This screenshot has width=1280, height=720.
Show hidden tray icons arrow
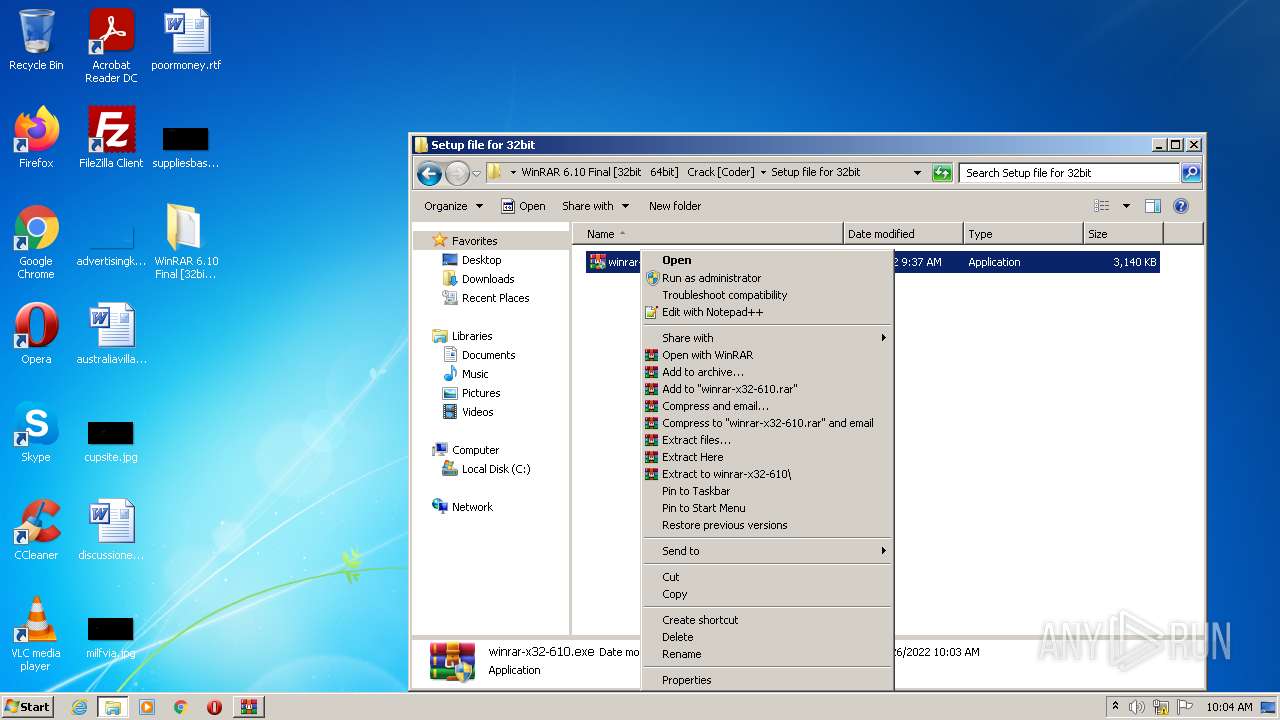click(x=1115, y=707)
